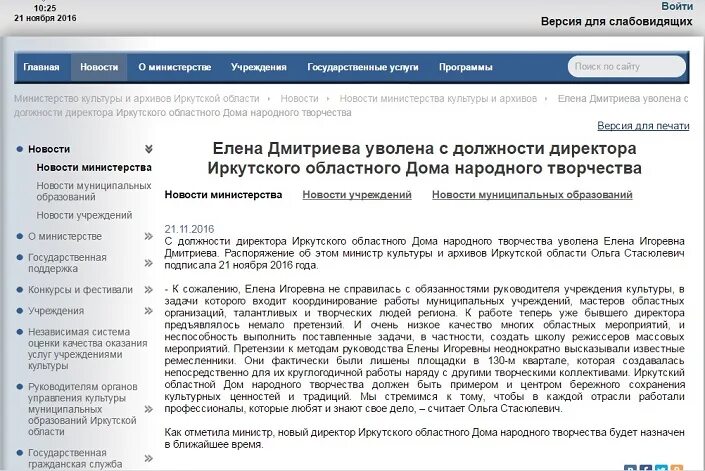Expand Государственная гражданская служба sidebar chevron
Viewport: 705px width, 471px height.
148,458
